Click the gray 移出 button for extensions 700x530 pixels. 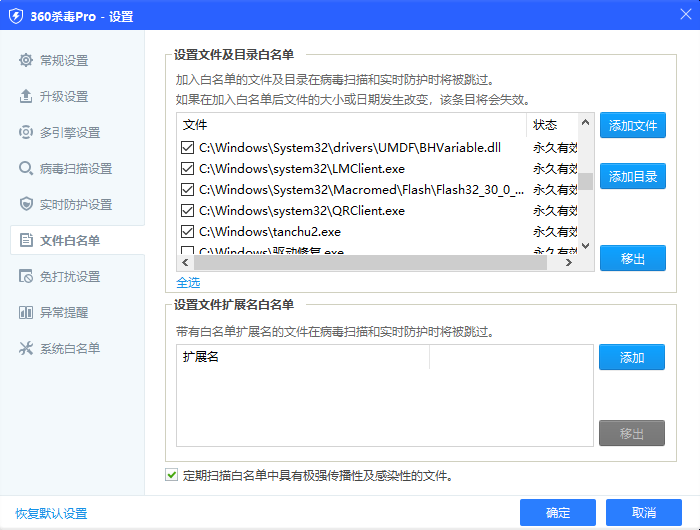pos(632,433)
